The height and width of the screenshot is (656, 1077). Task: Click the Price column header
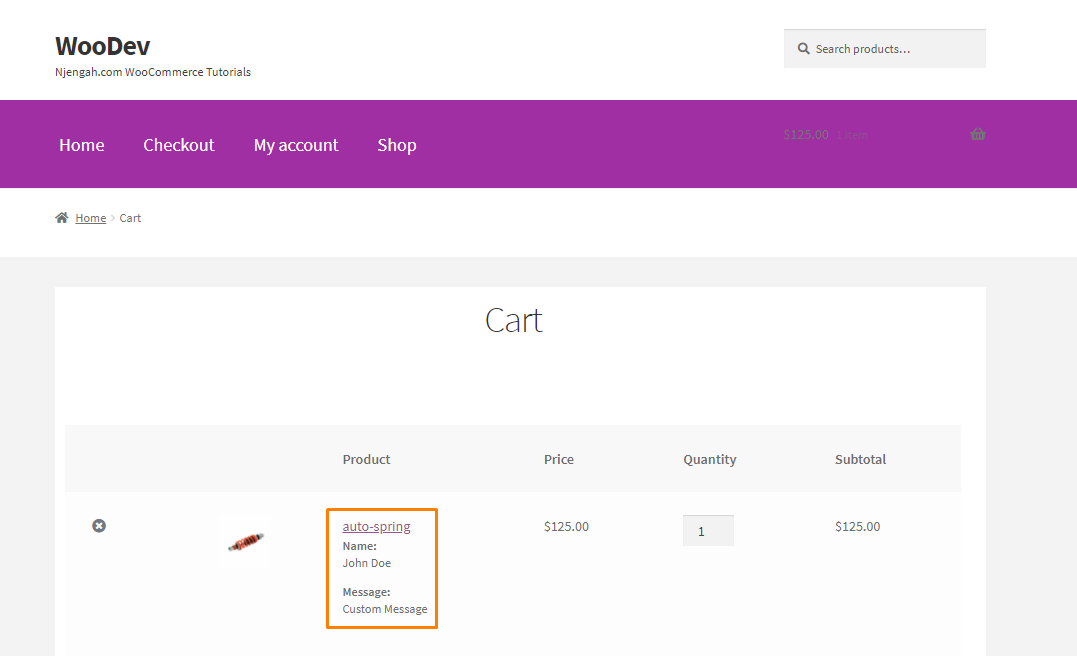click(558, 460)
